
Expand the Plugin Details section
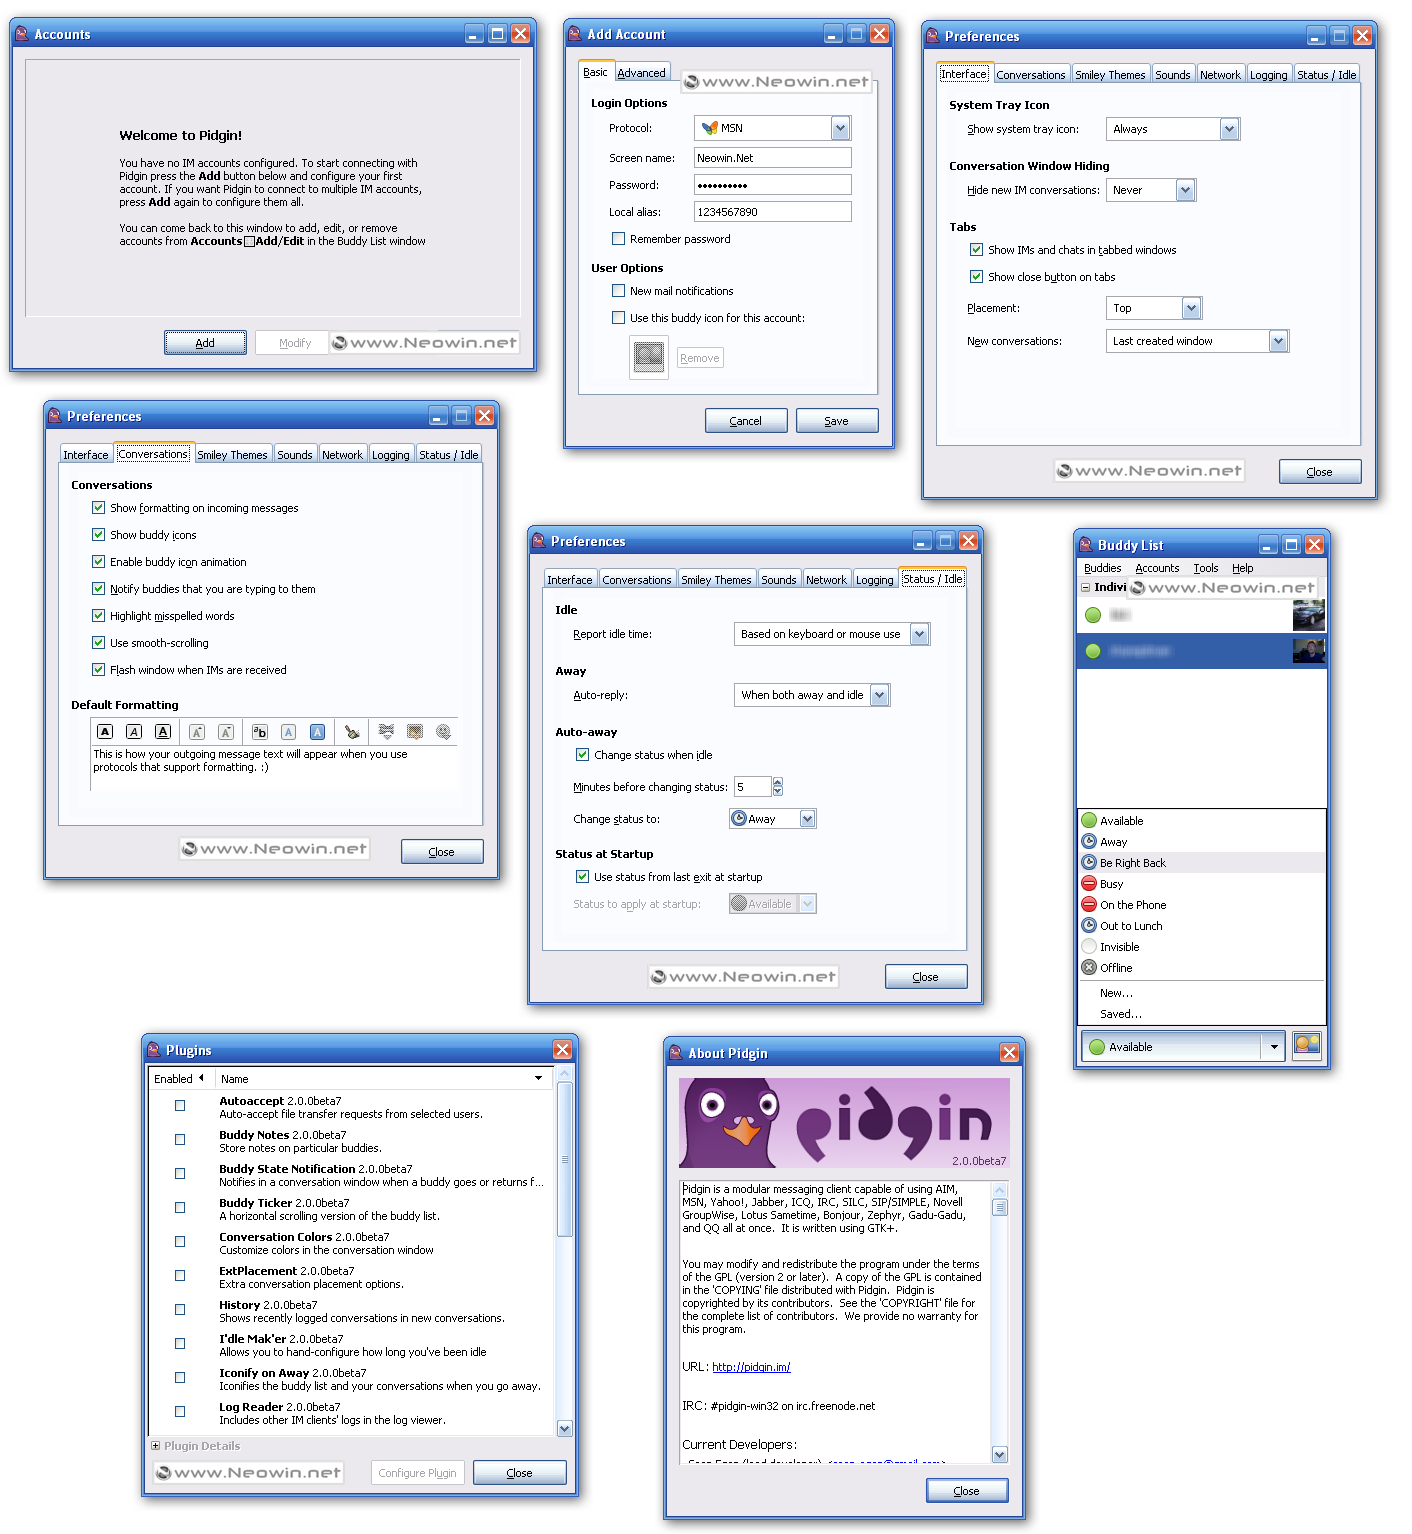[x=156, y=1446]
